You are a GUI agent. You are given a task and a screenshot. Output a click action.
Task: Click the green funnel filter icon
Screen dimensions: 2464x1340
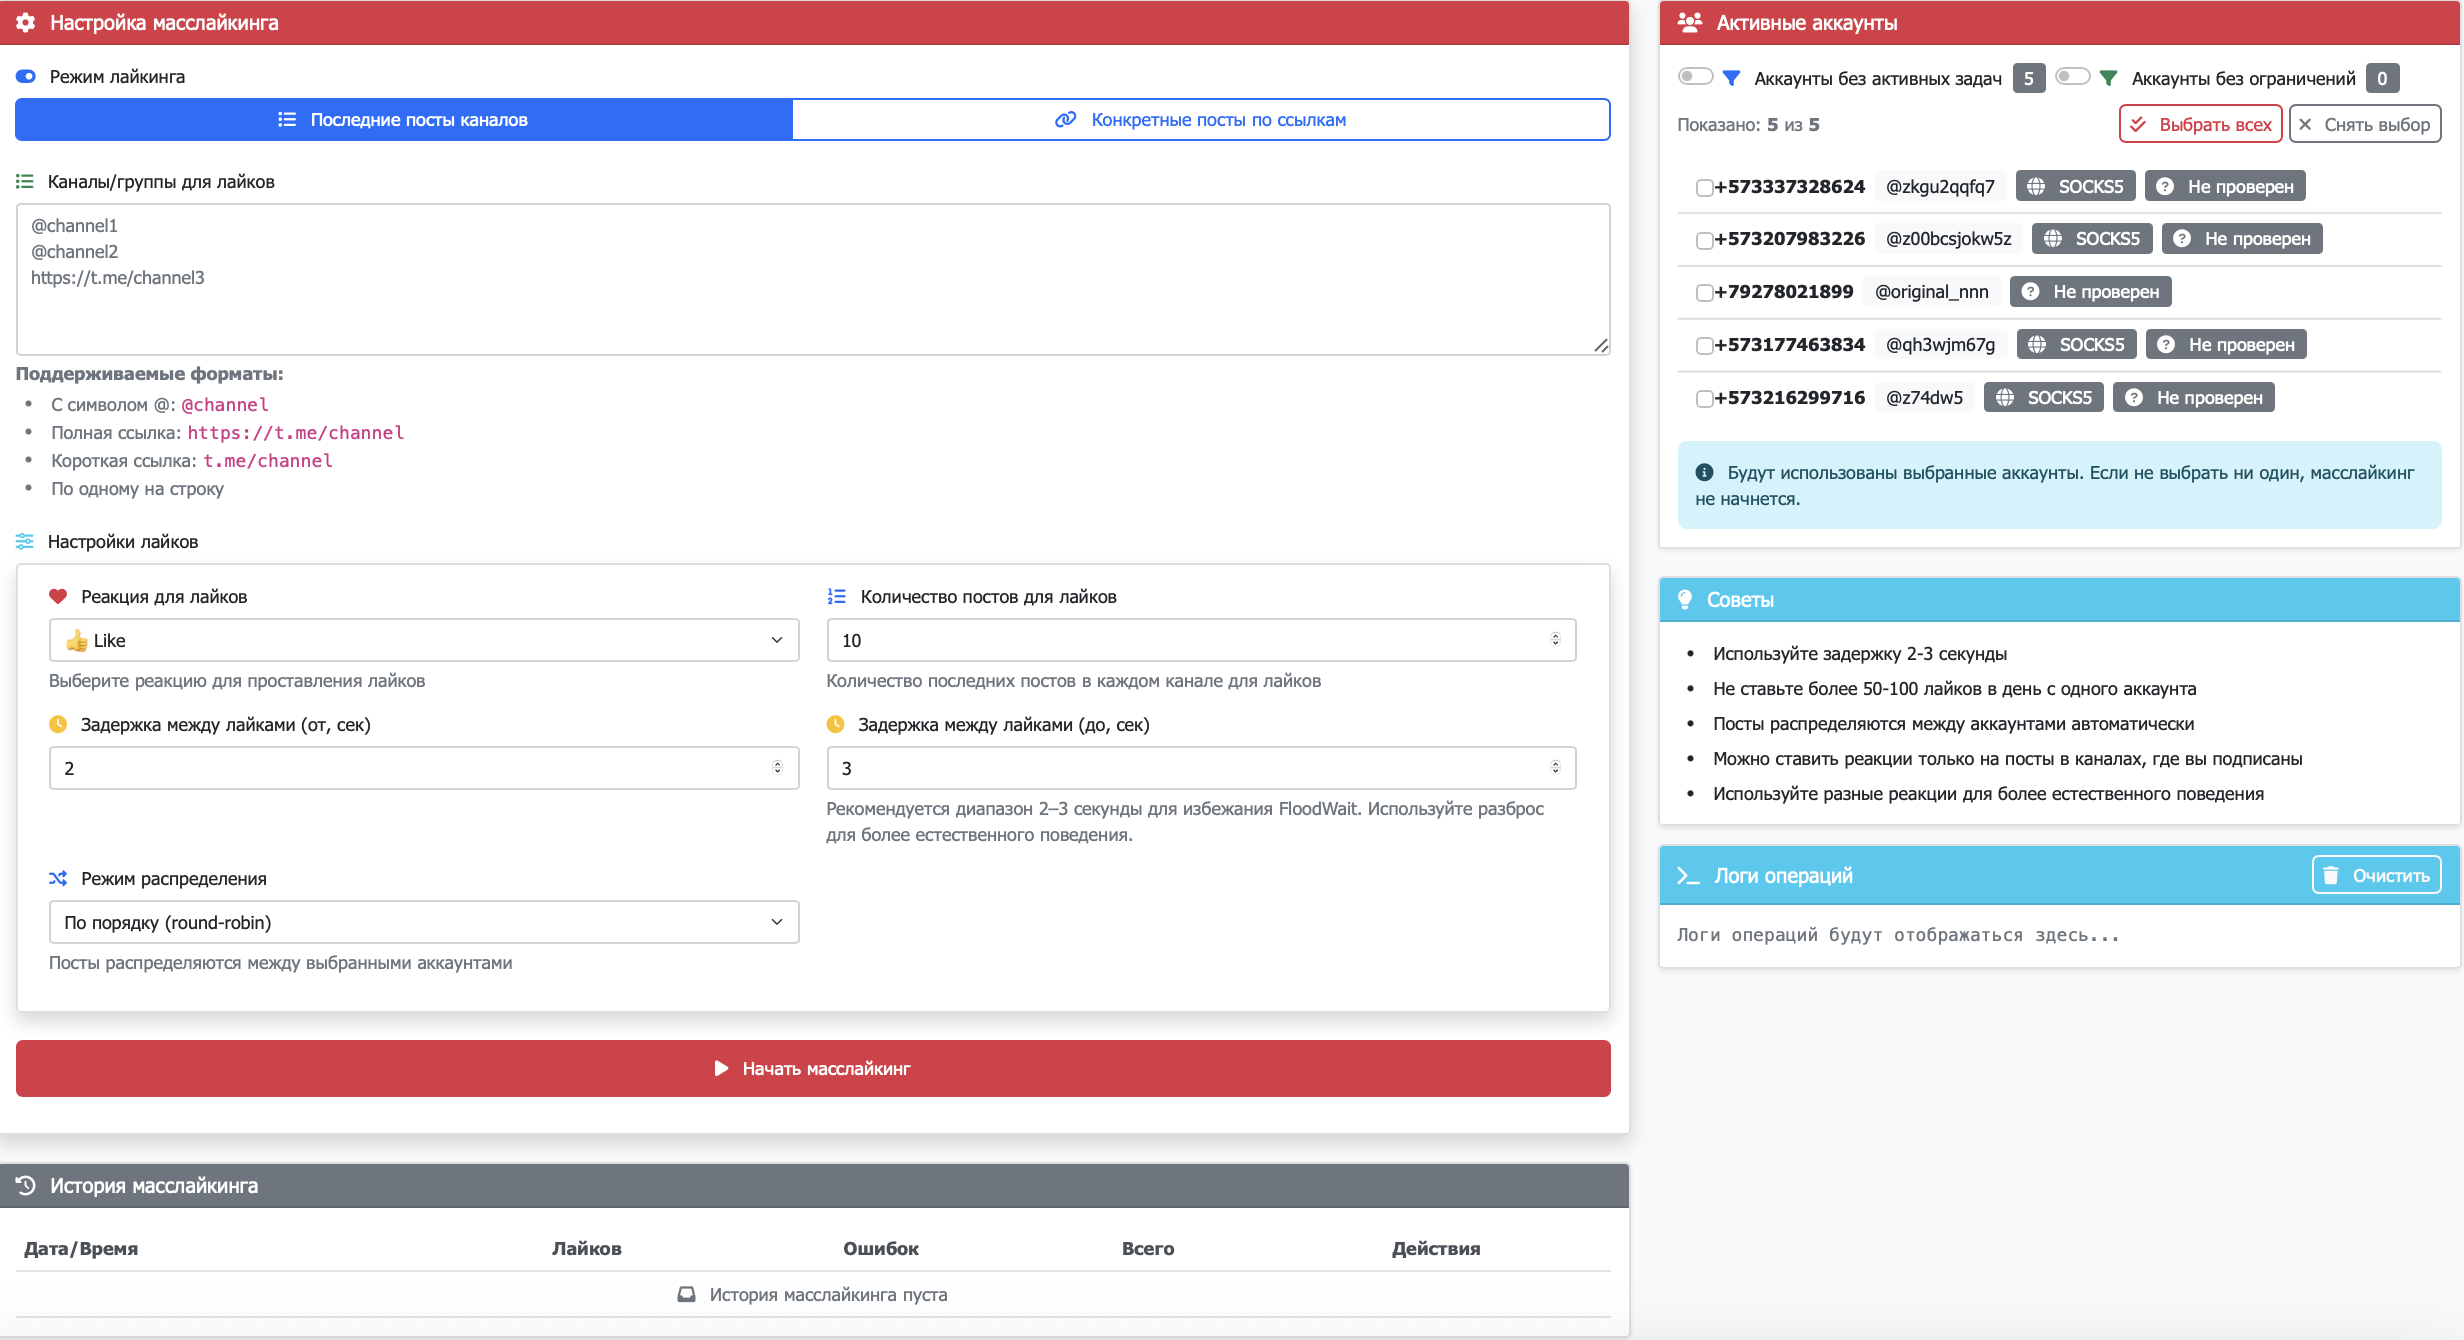(2108, 78)
